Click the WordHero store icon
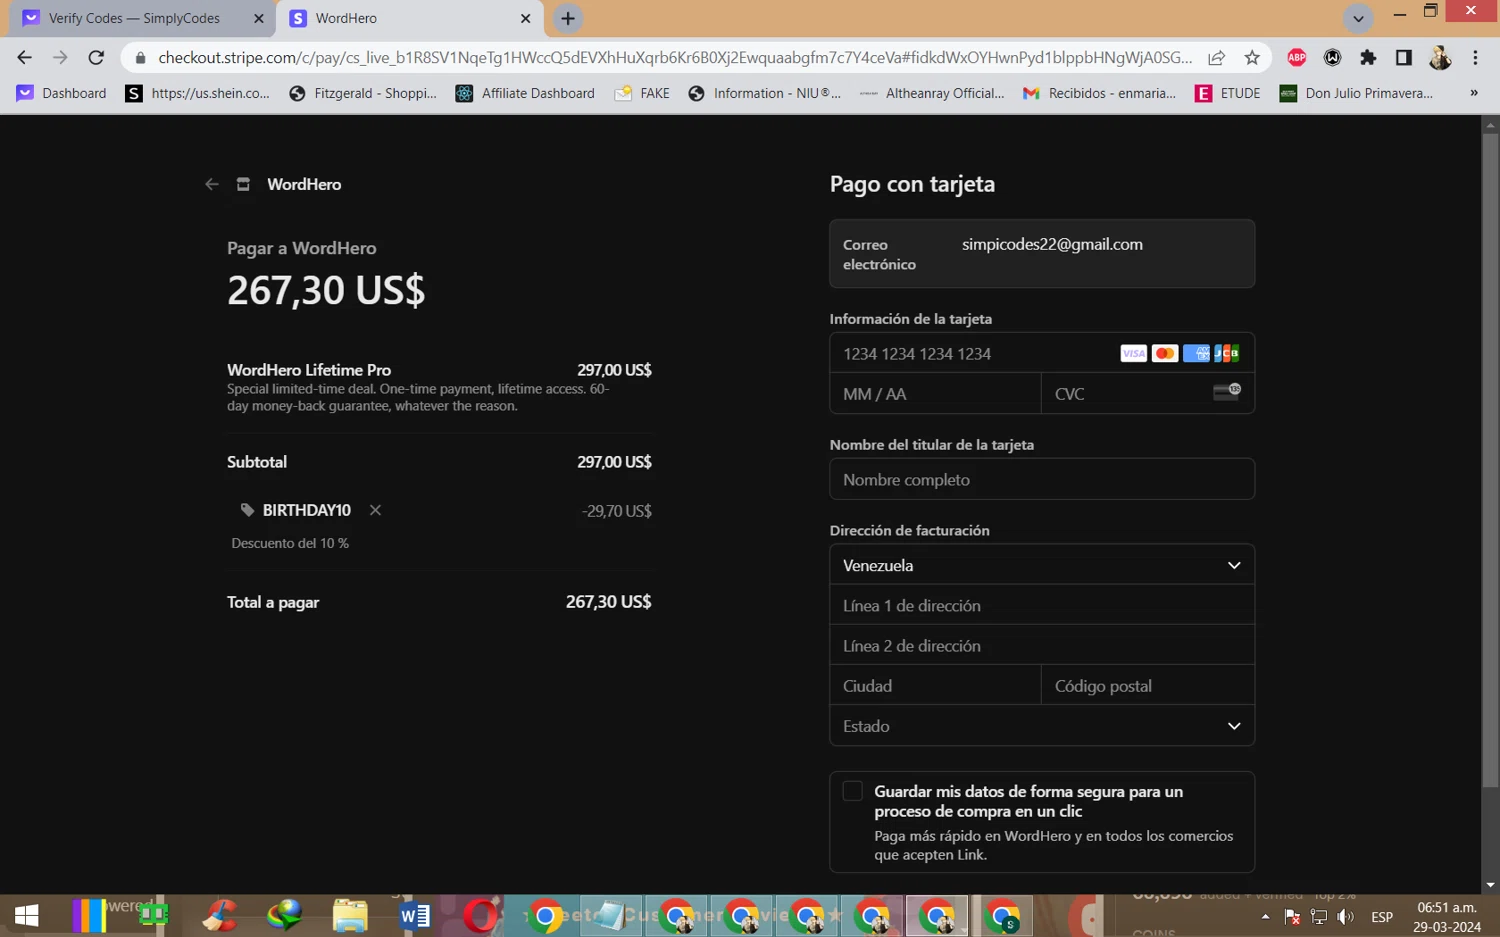Viewport: 1500px width, 937px height. point(243,184)
